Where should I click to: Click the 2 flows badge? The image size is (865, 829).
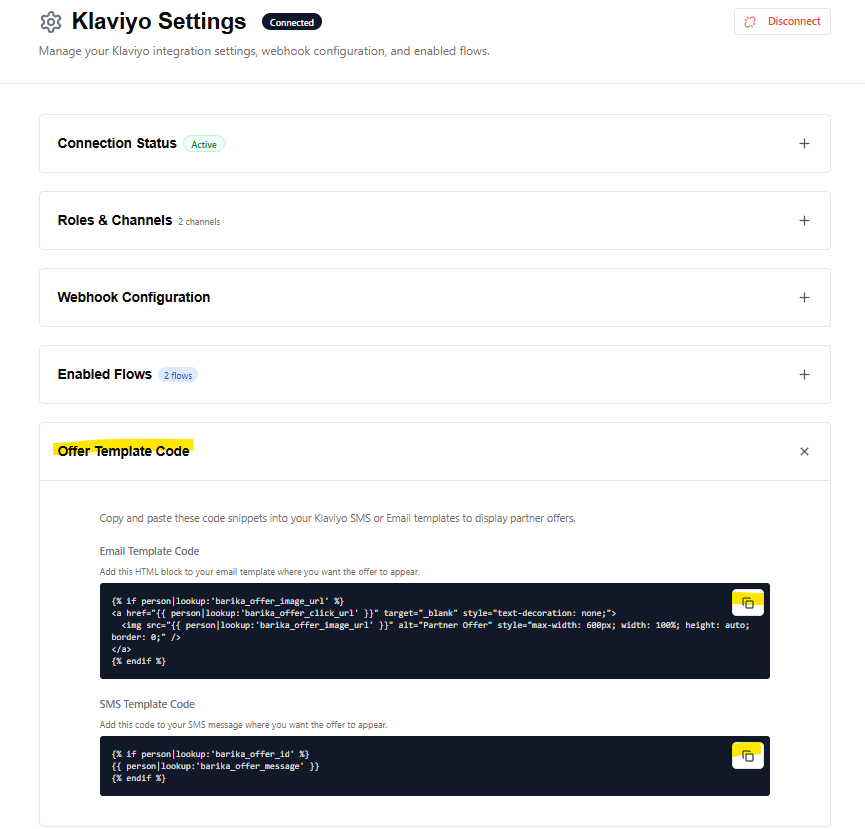pos(178,376)
